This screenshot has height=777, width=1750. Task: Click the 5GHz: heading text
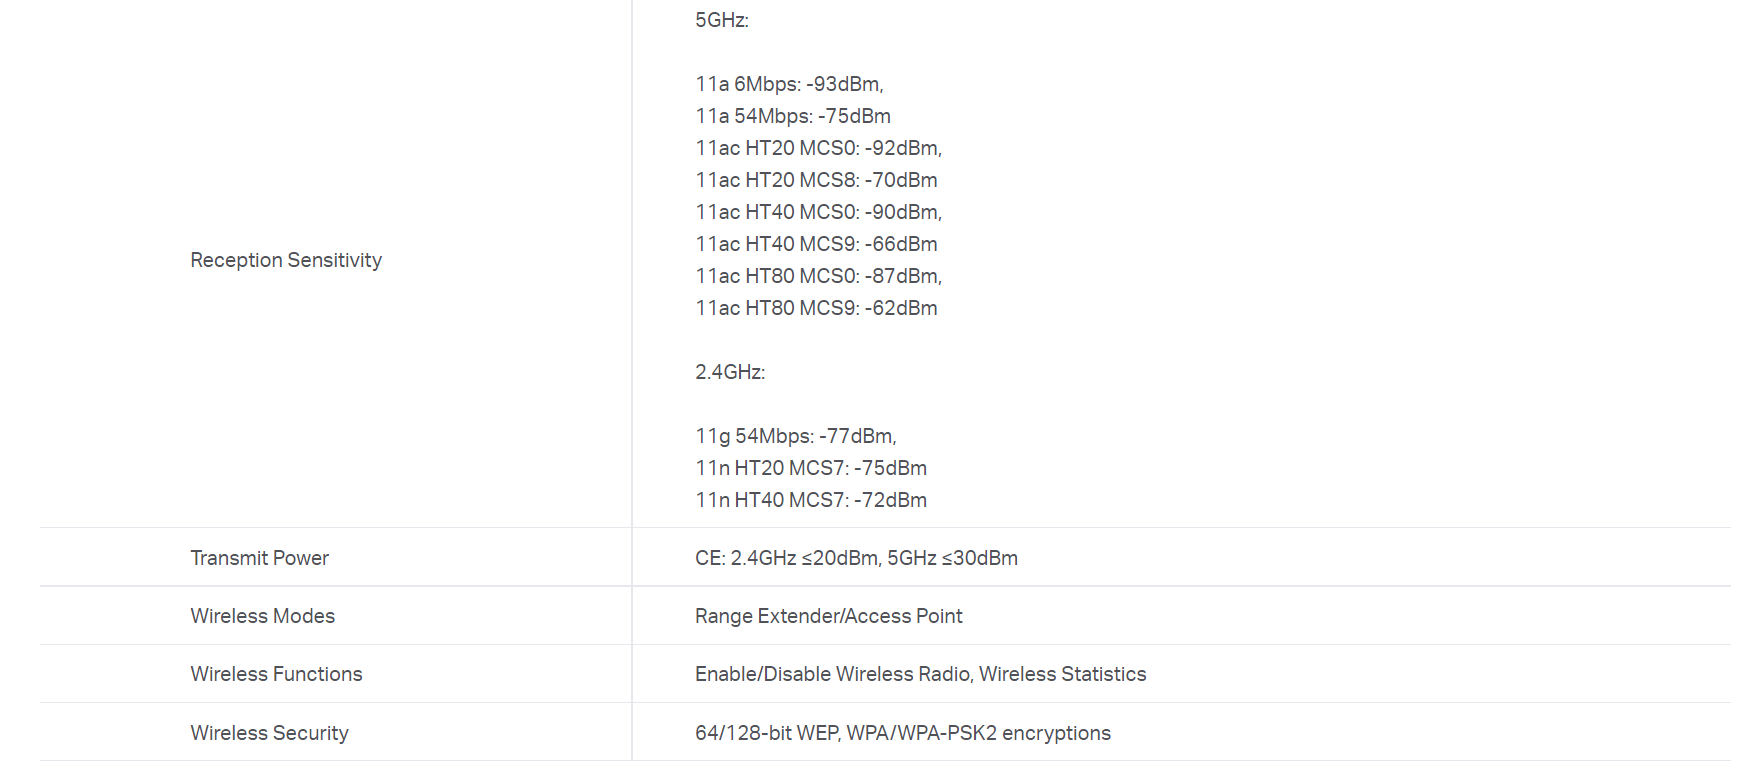(721, 20)
